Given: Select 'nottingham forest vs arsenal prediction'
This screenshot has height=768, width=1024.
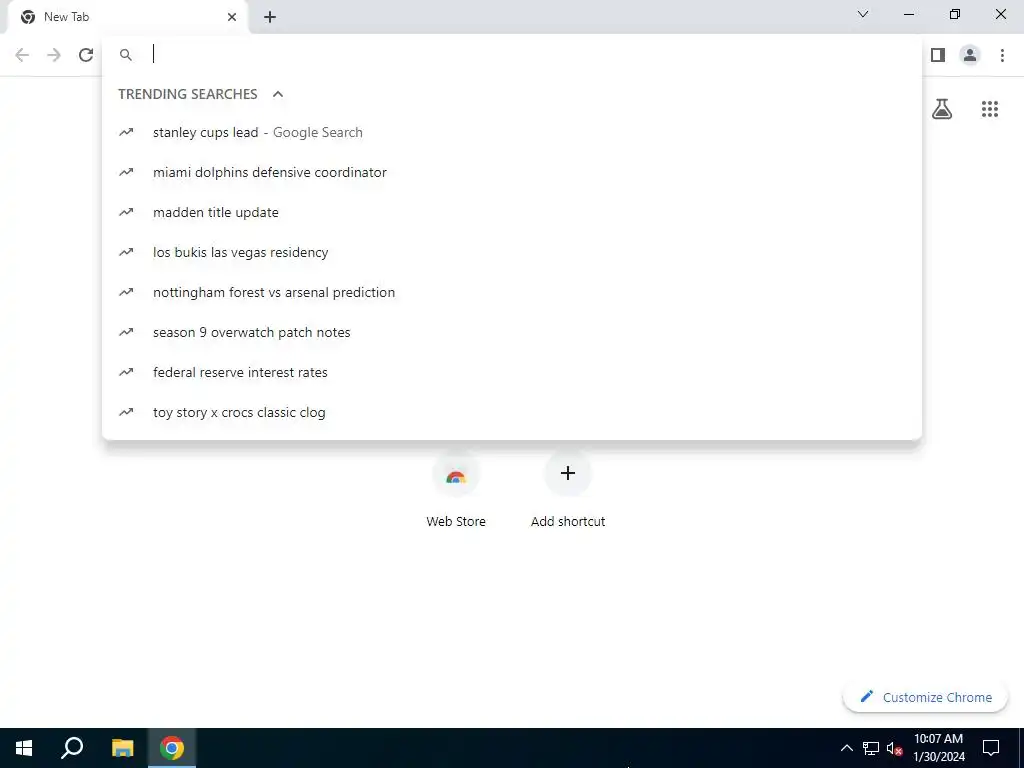Looking at the screenshot, I should pyautogui.click(x=512, y=293).
